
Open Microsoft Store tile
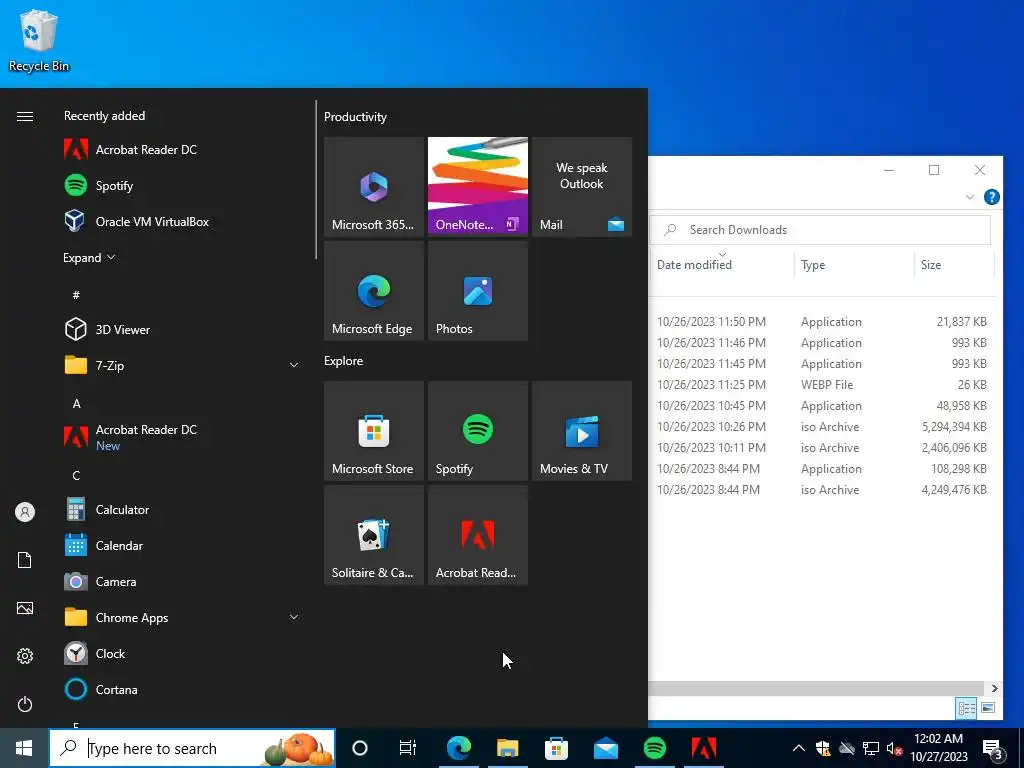(374, 431)
